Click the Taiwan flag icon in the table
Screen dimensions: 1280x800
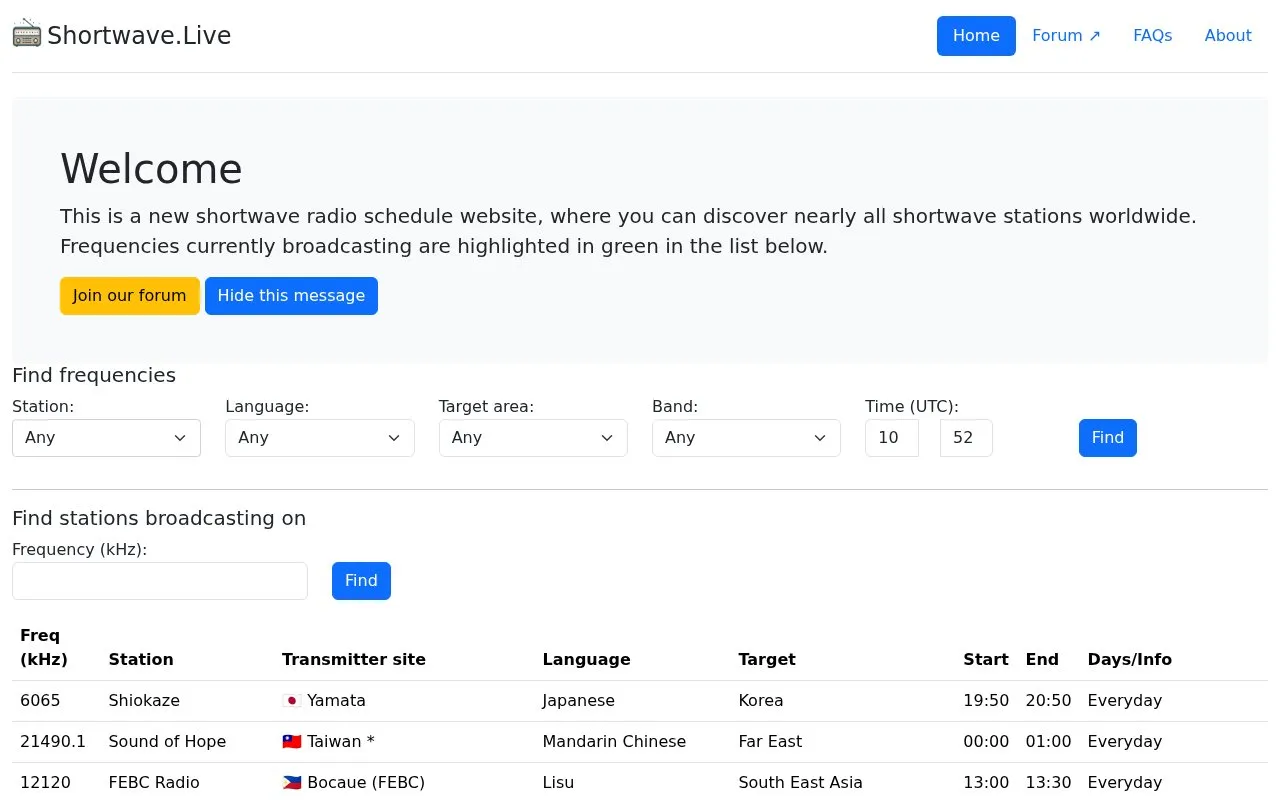292,742
